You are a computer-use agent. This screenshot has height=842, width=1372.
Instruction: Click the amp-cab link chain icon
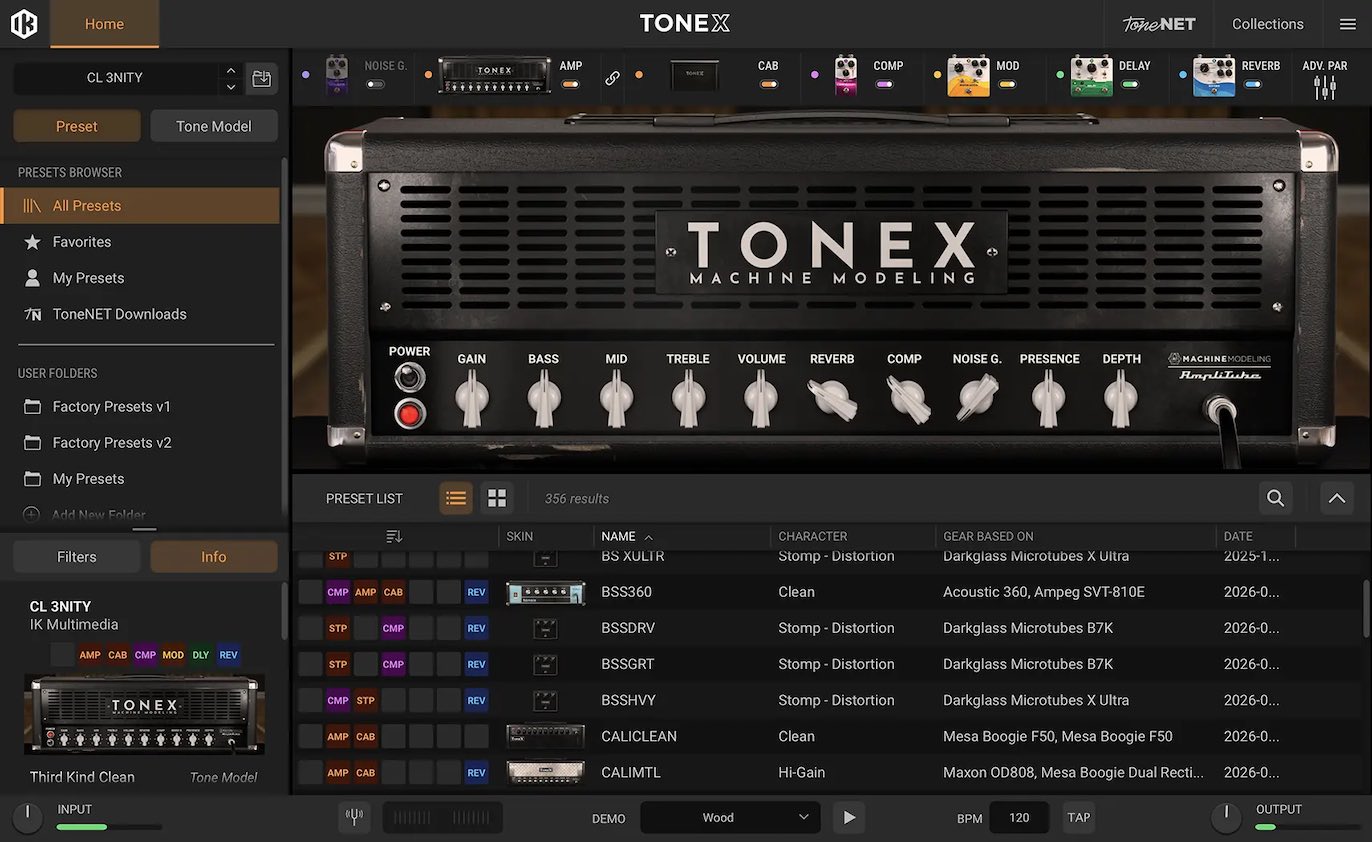pyautogui.click(x=612, y=78)
